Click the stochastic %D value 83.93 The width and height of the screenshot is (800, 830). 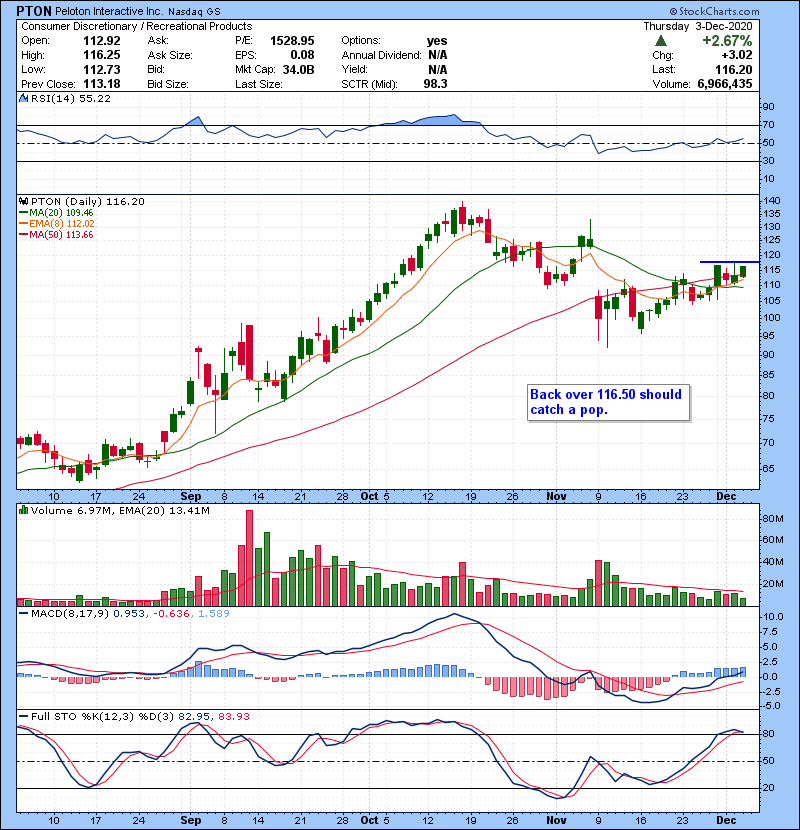(233, 716)
